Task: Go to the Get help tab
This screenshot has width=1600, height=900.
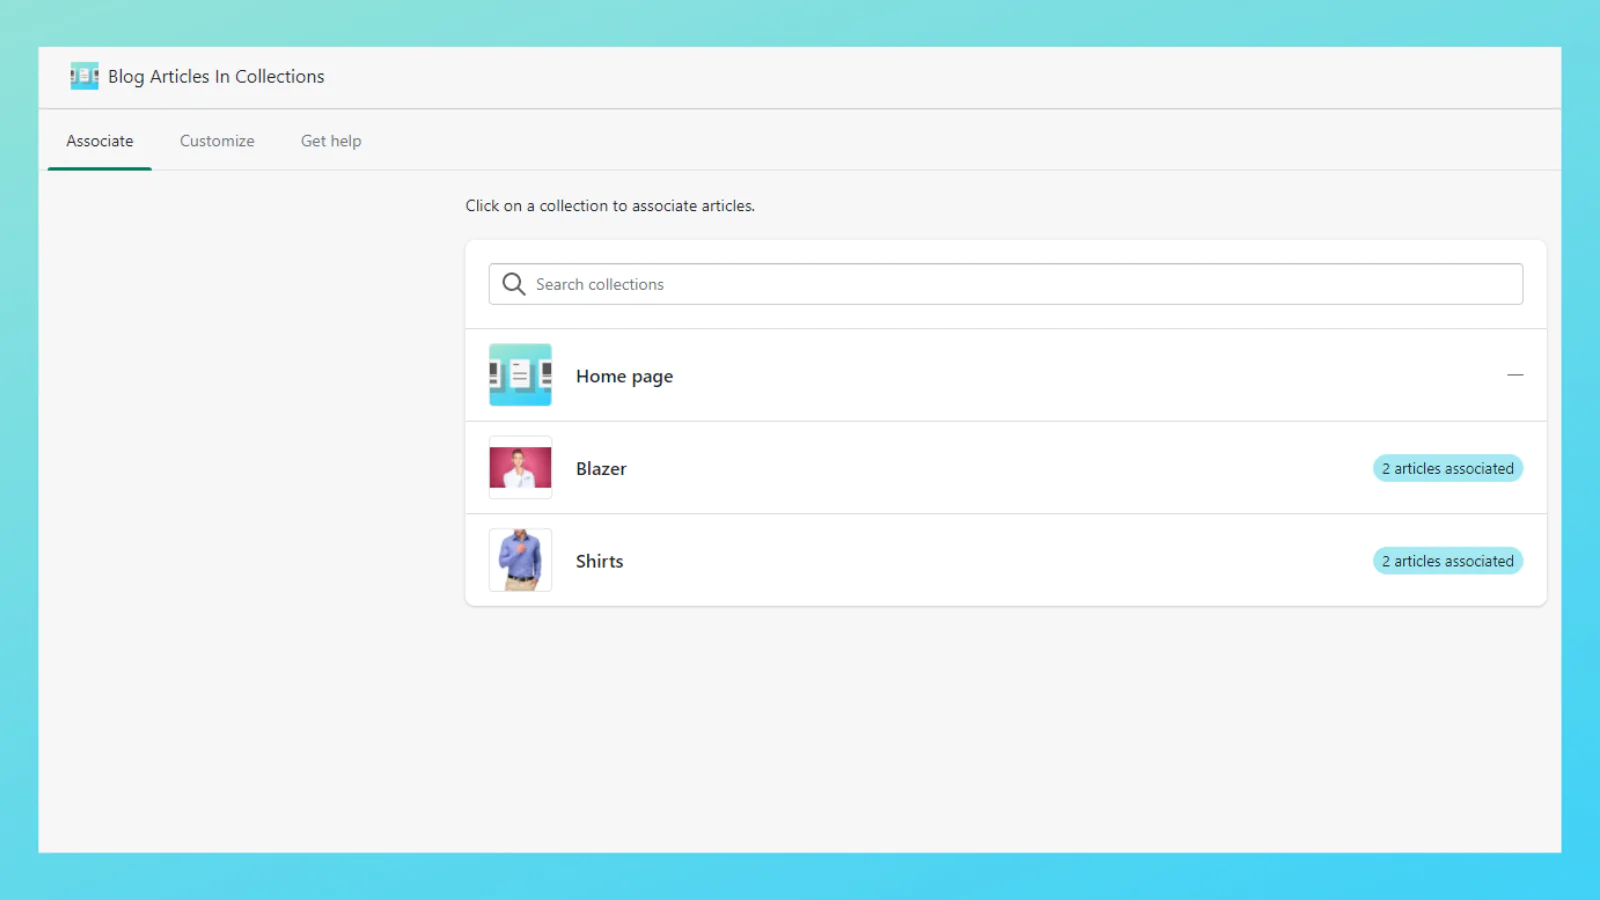Action: pyautogui.click(x=331, y=141)
